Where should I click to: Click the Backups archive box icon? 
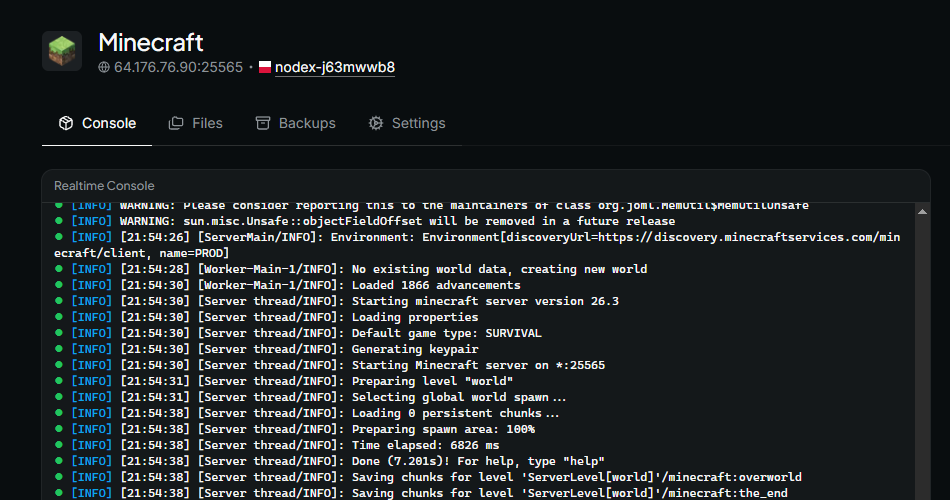pos(262,123)
